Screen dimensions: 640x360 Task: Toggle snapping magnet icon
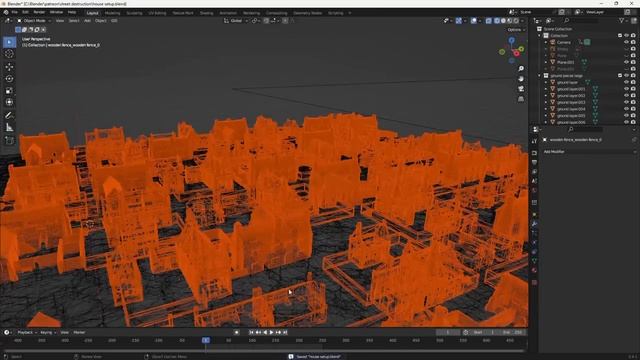tap(266, 20)
